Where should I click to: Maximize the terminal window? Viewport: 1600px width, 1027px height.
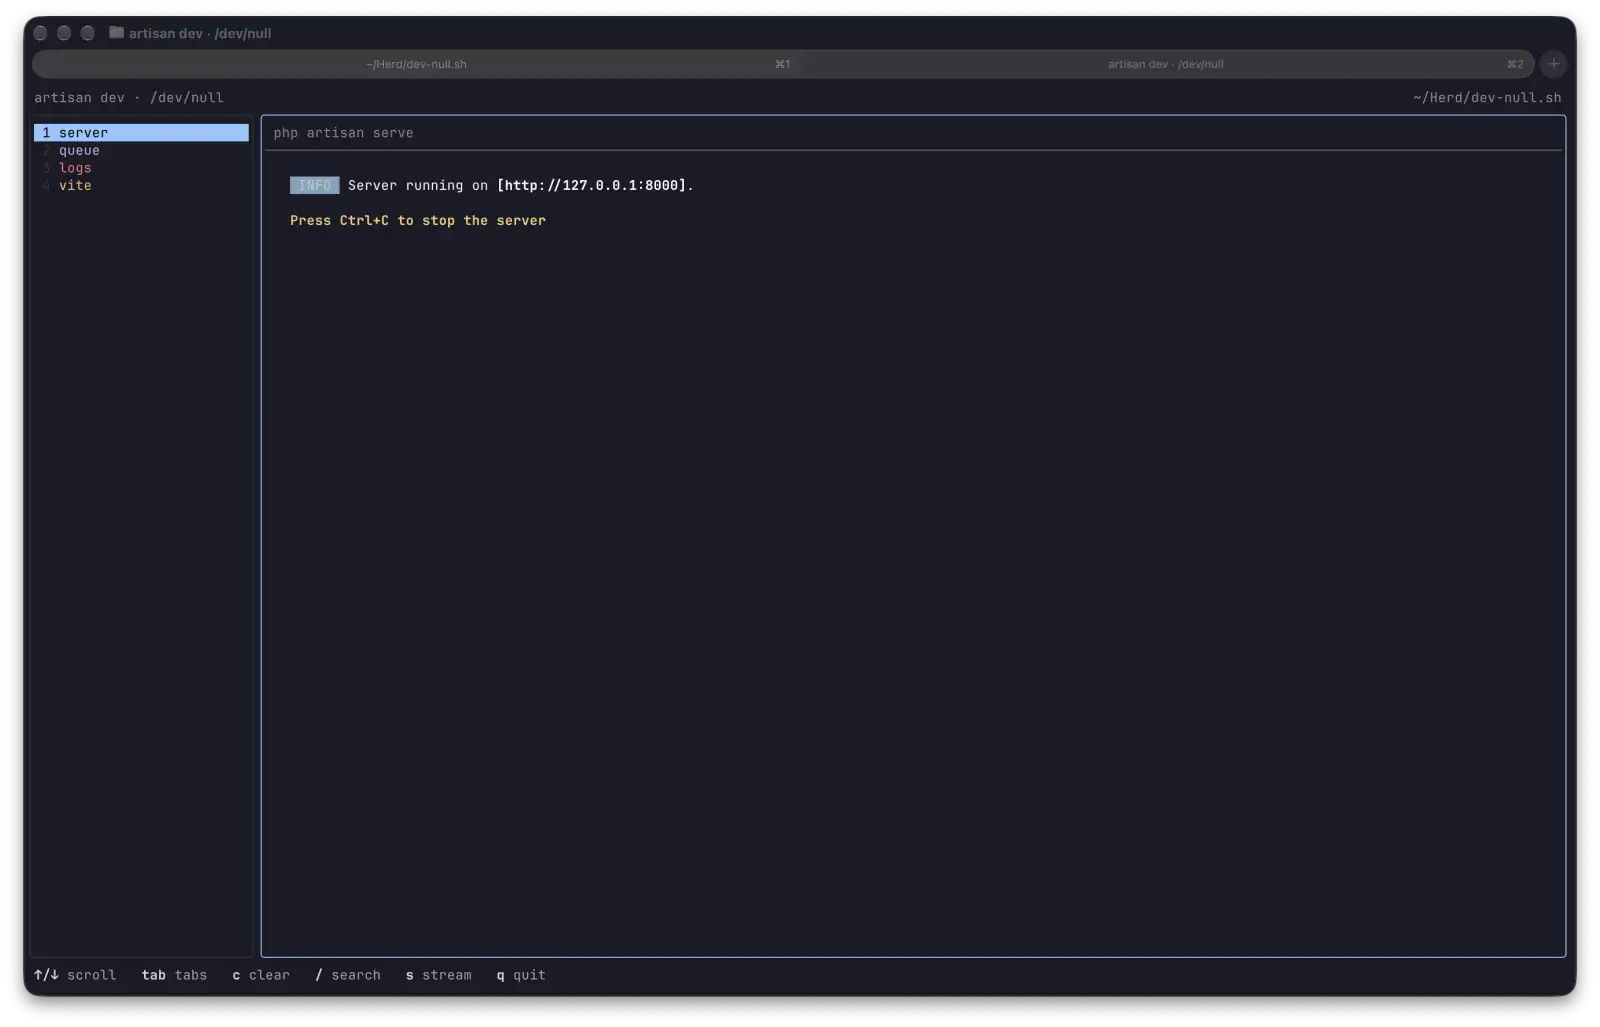pos(88,33)
